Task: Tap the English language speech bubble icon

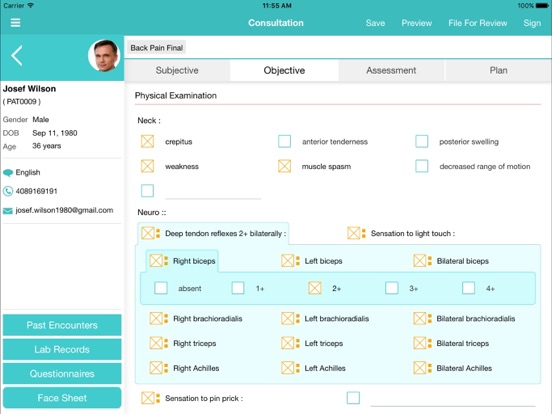Action: pyautogui.click(x=8, y=172)
